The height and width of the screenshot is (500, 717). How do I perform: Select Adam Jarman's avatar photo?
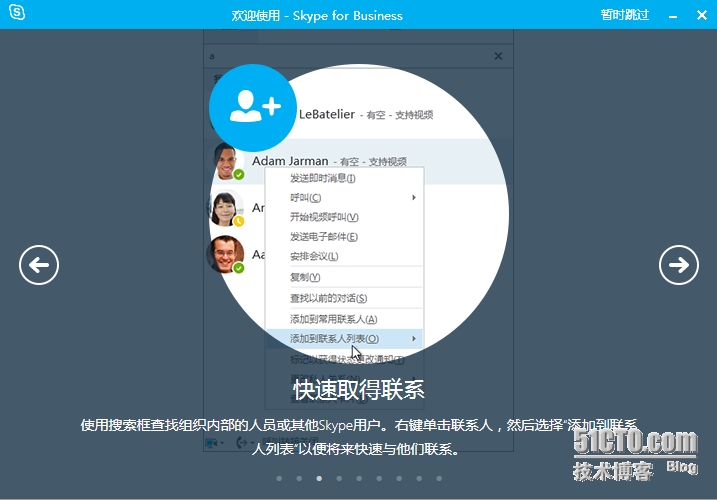tap(227, 161)
